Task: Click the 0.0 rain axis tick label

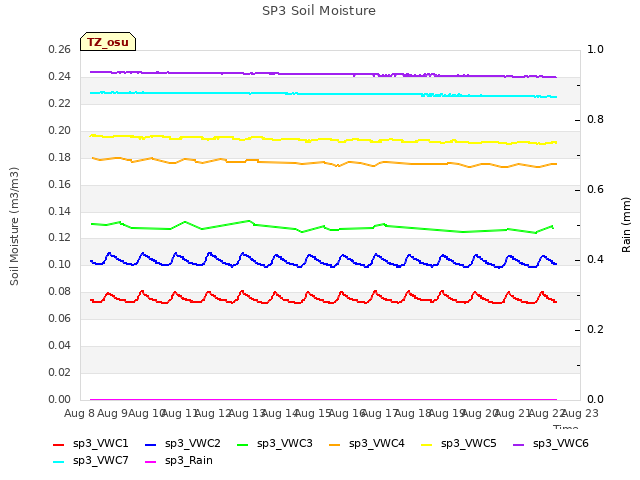Action: tap(595, 399)
